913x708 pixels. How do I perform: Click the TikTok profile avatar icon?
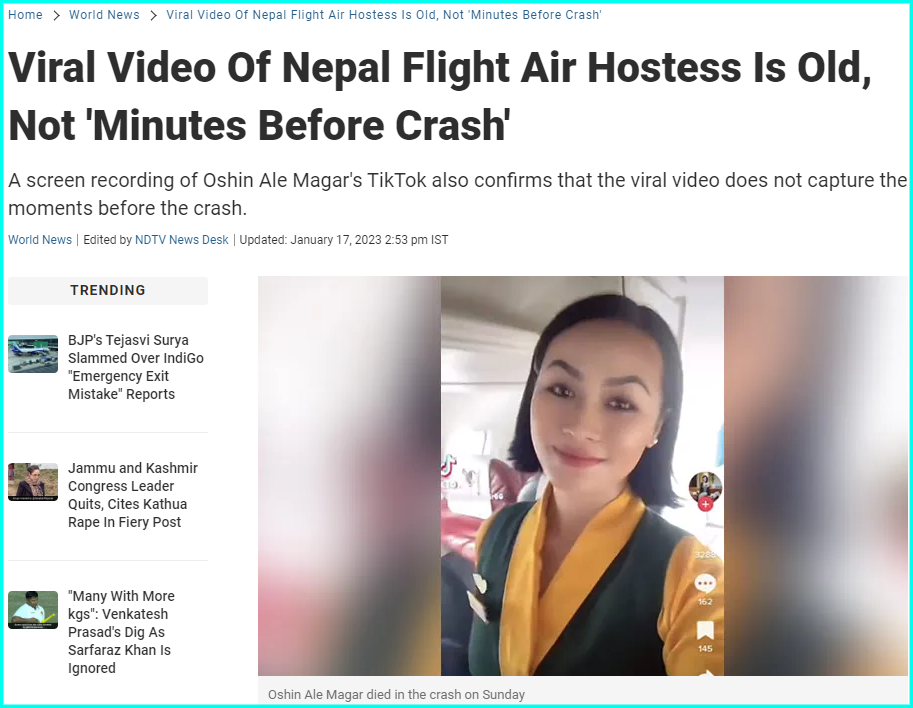[705, 487]
